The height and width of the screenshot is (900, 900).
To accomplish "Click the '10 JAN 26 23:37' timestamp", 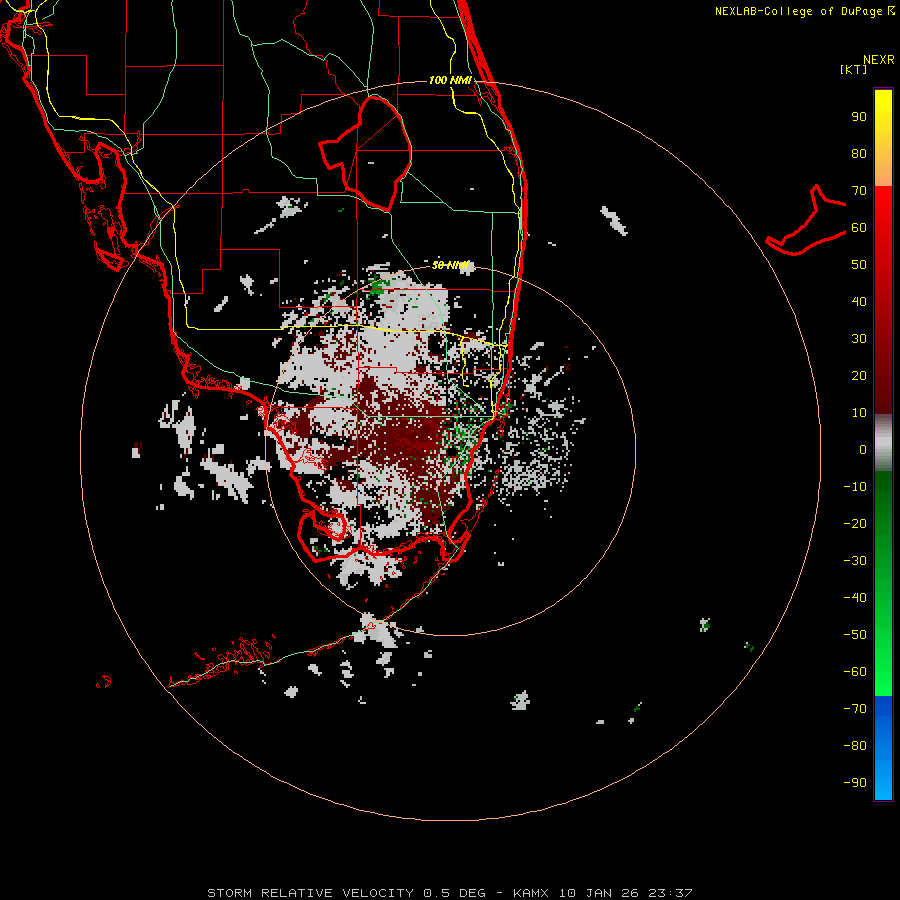I will (x=626, y=893).
